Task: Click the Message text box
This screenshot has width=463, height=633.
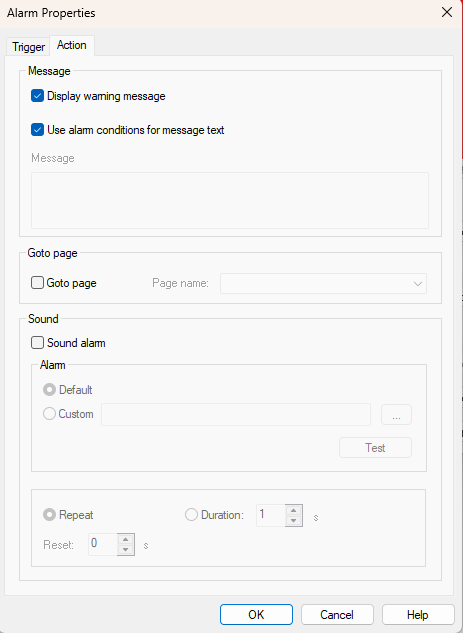Action: tap(230, 201)
